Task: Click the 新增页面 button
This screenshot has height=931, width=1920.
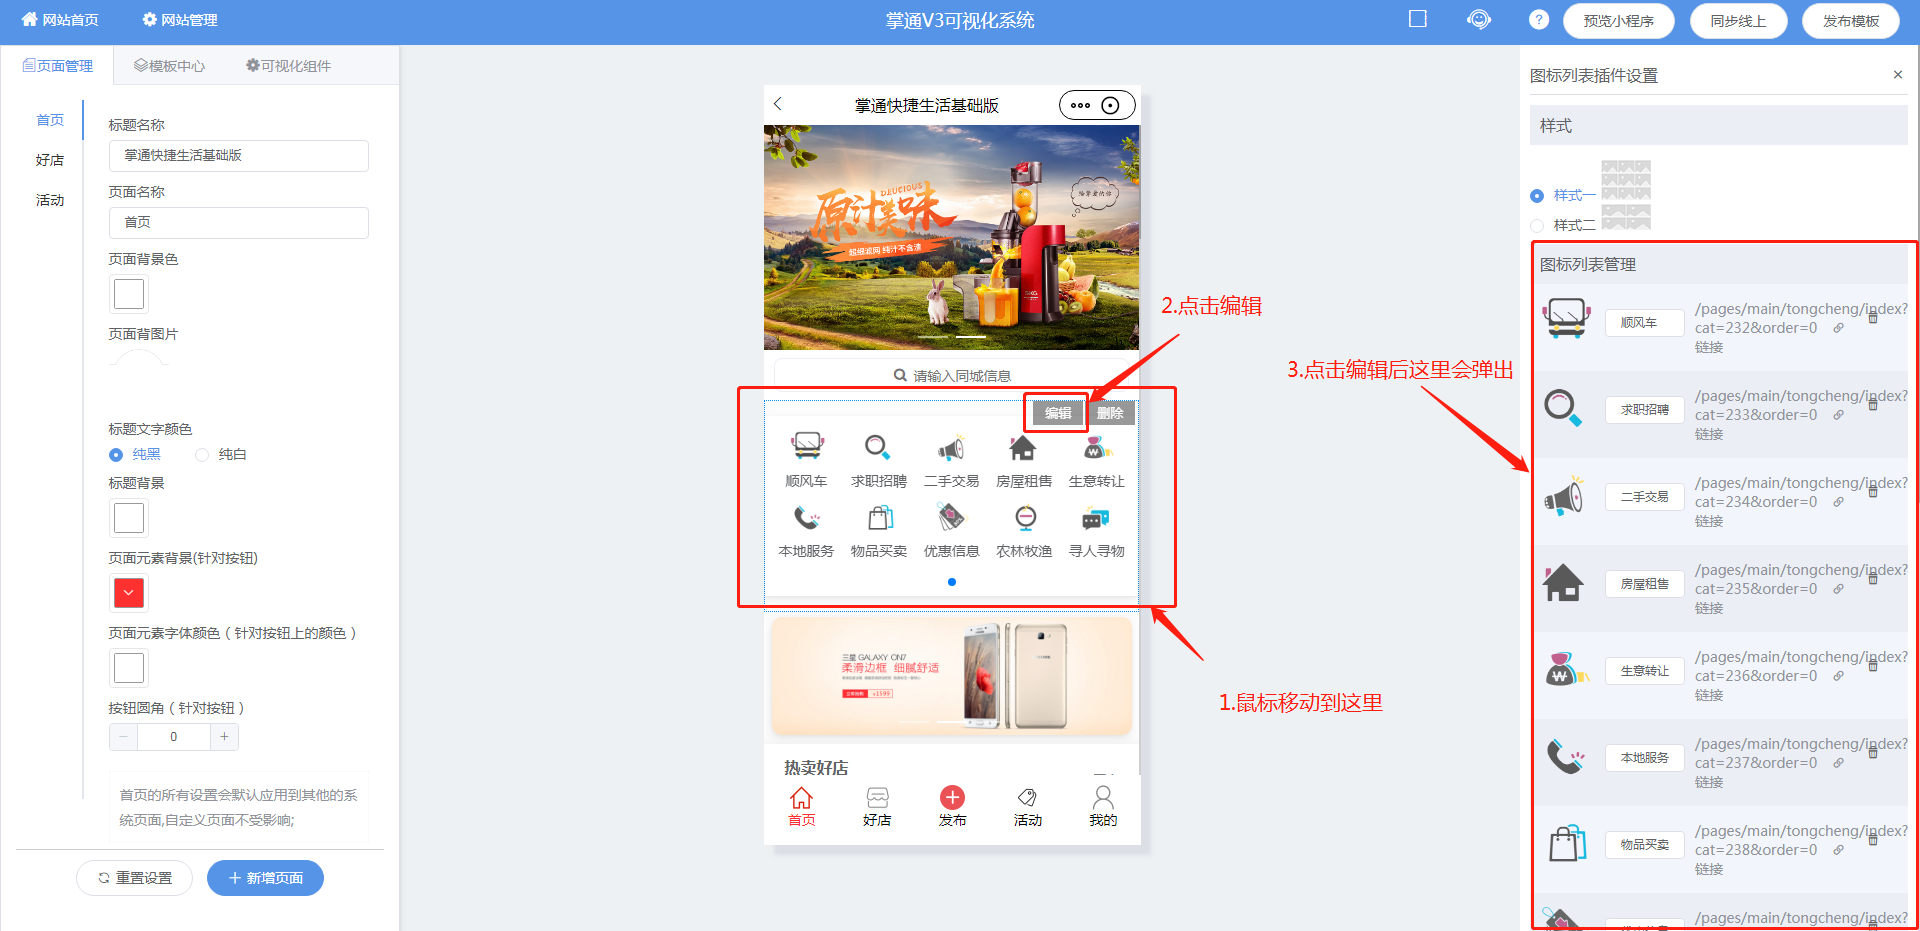Action: click(265, 878)
